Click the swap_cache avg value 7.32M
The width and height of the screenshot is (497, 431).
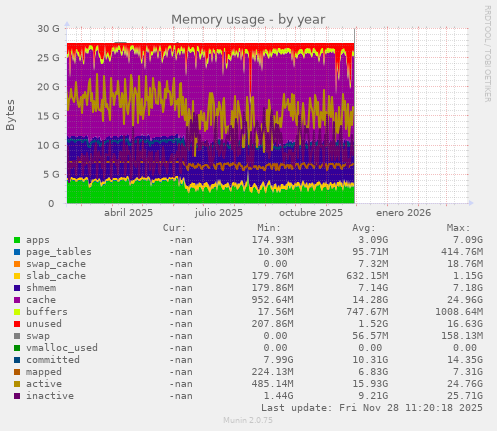point(373,264)
